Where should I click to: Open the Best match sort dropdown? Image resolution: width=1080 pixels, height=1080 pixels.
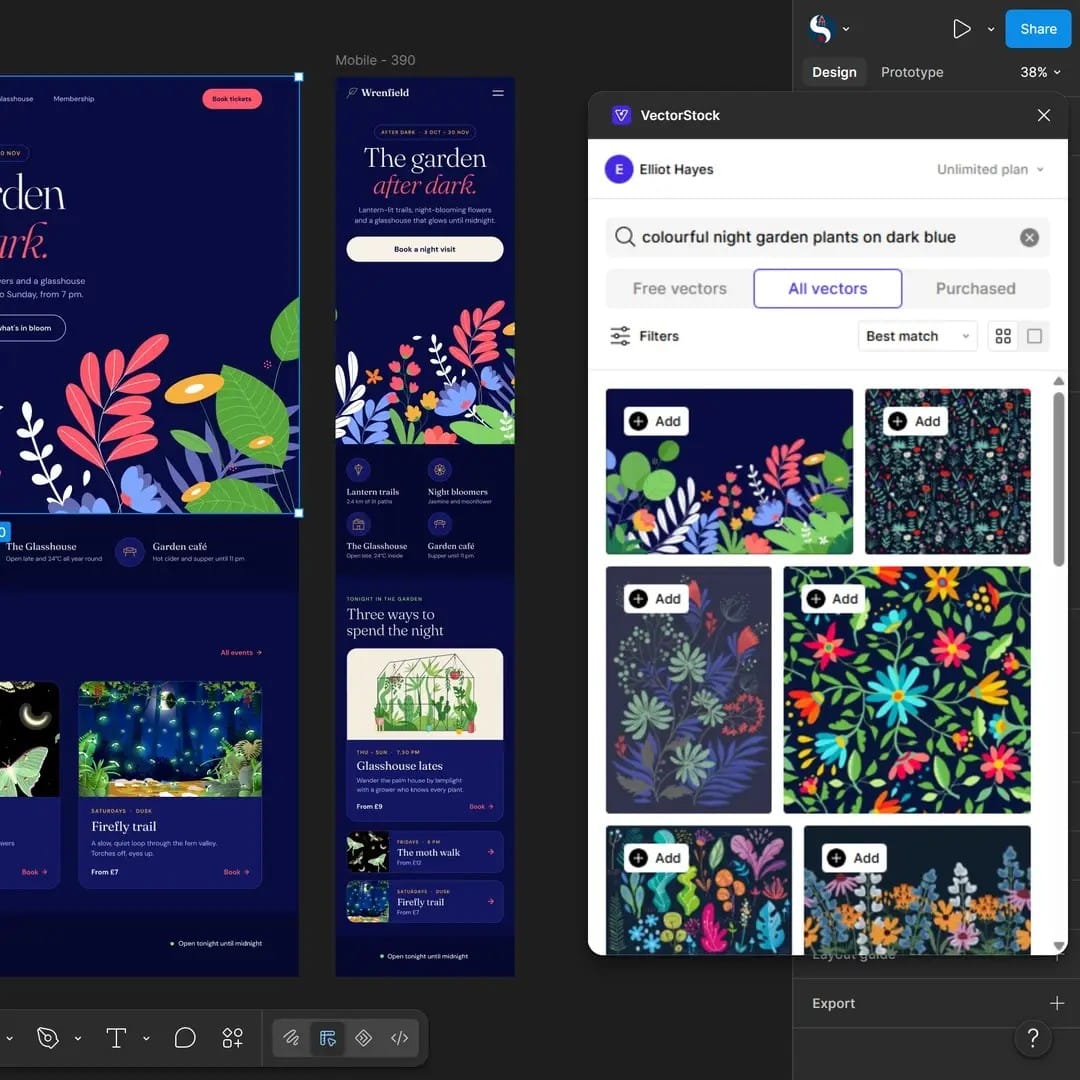[x=917, y=336]
